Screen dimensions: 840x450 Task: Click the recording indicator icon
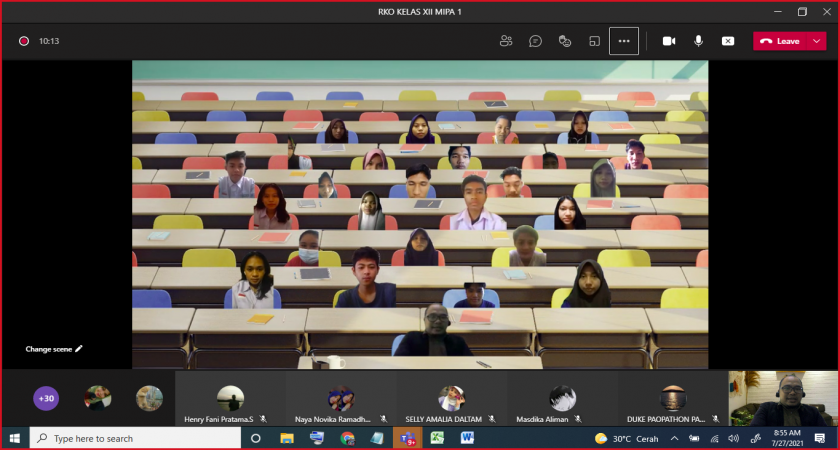pyautogui.click(x=23, y=41)
